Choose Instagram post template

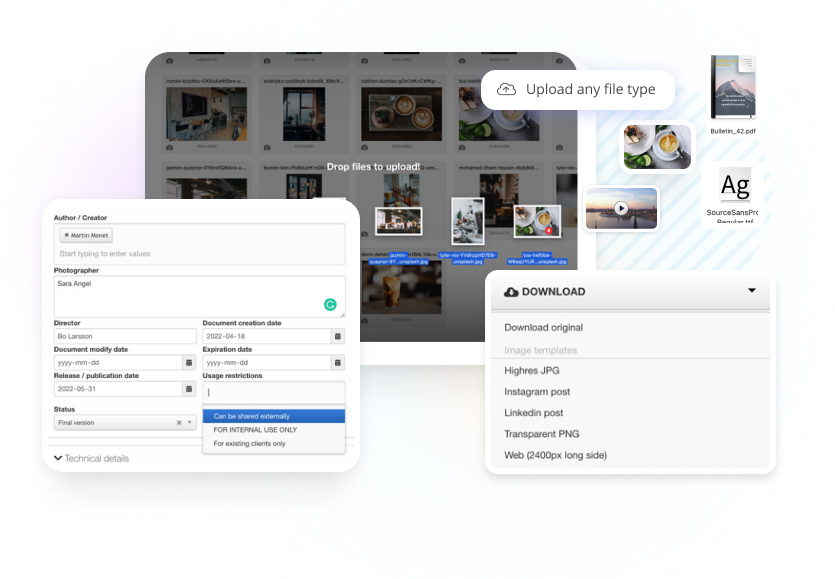pos(537,392)
